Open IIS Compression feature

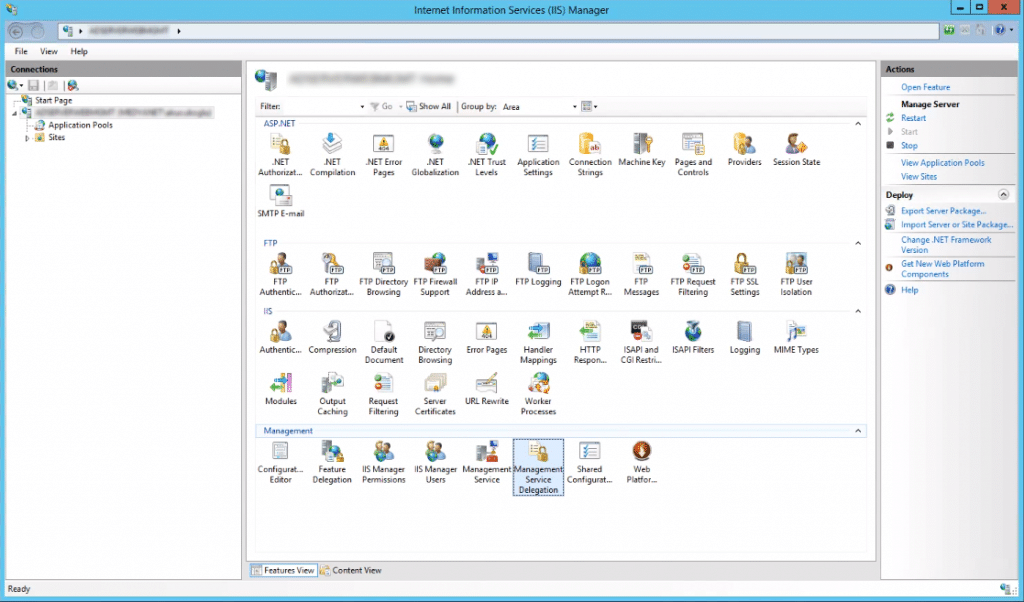pos(332,337)
